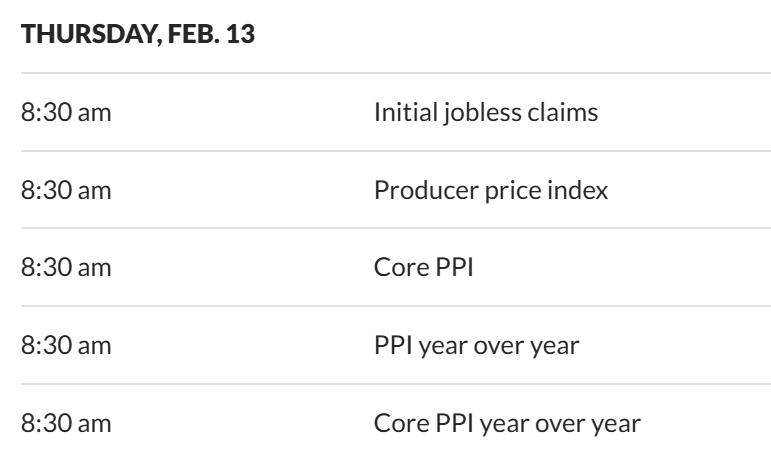Click the 8:30 am time left of Core PPI
This screenshot has height=459, width=771.
click(x=66, y=268)
